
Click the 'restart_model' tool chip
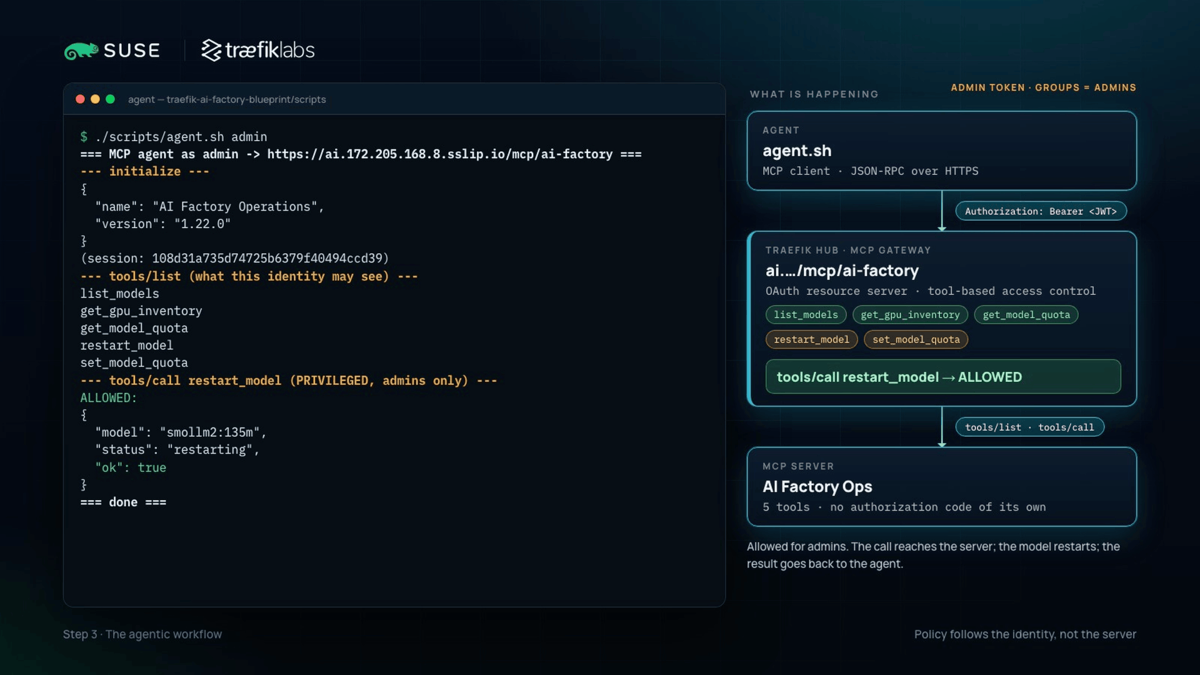pyautogui.click(x=811, y=340)
